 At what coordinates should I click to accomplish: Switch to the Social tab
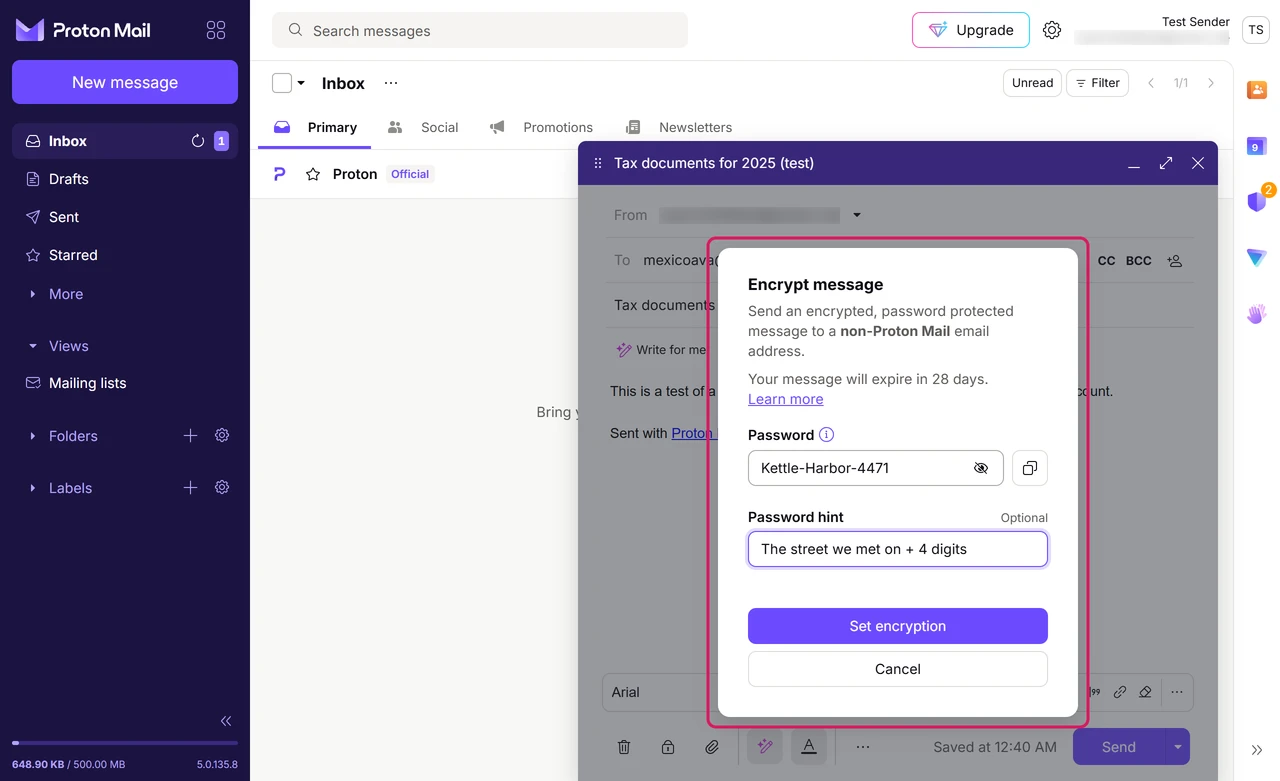coord(423,127)
